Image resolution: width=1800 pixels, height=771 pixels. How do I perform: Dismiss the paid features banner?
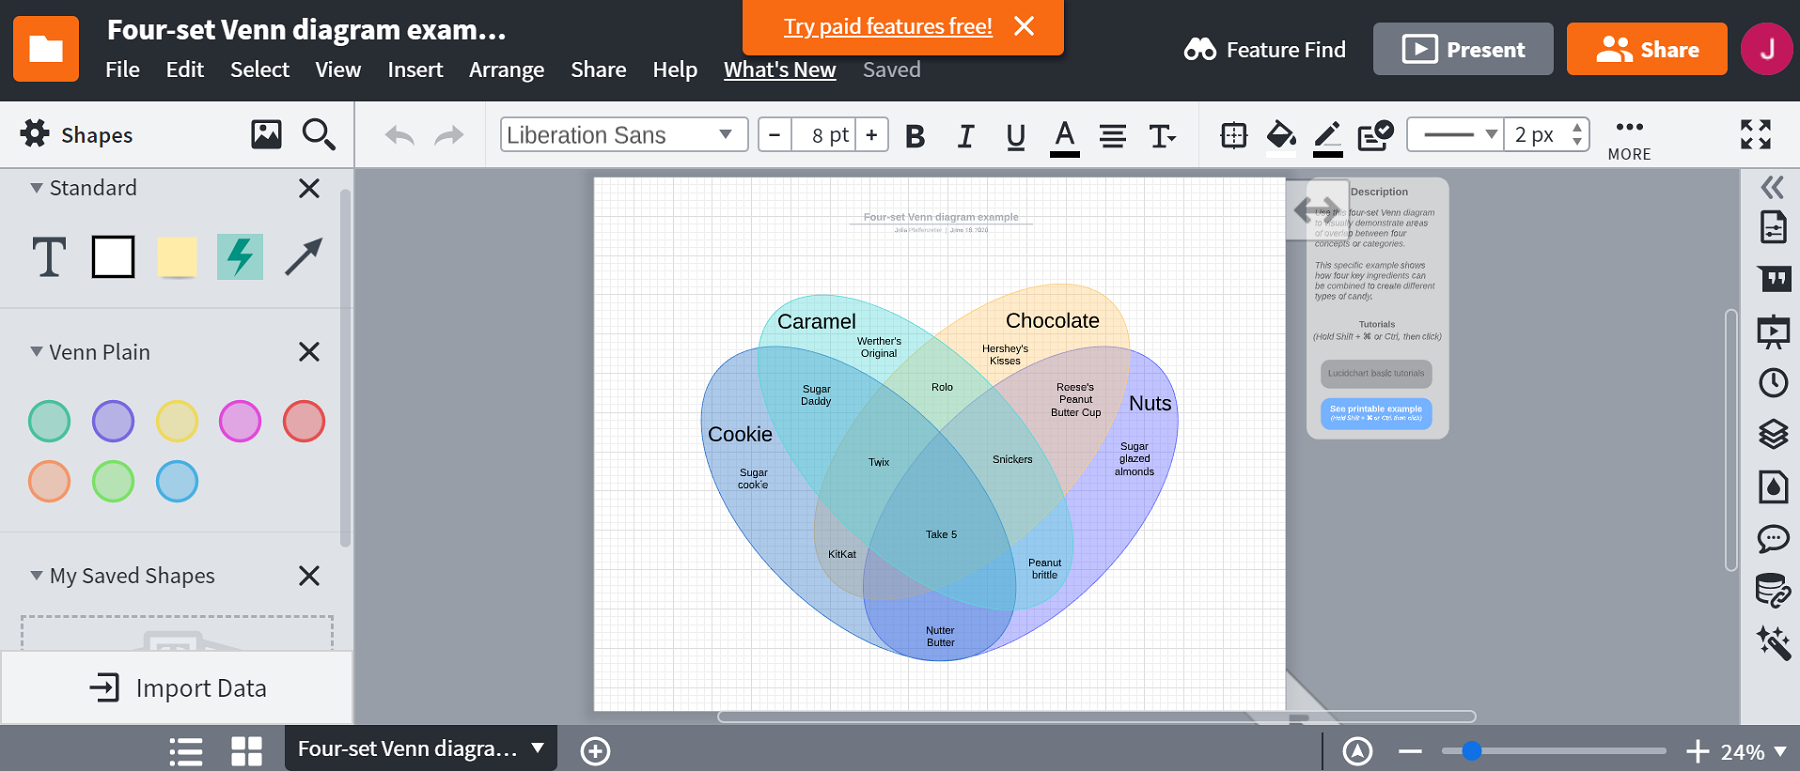coord(1024,26)
